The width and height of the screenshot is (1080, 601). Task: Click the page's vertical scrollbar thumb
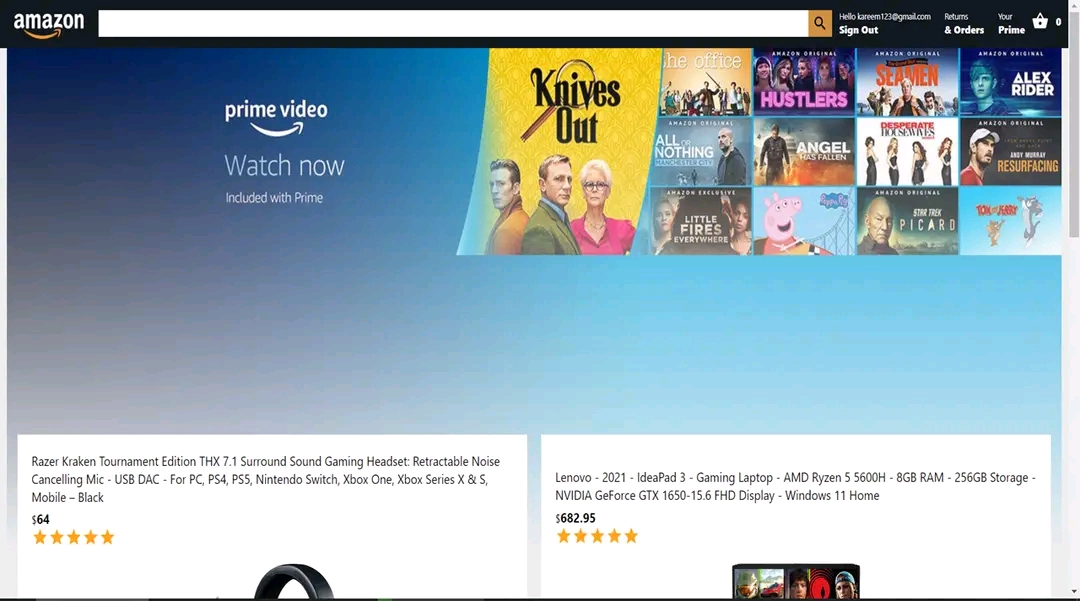pos(1074,127)
